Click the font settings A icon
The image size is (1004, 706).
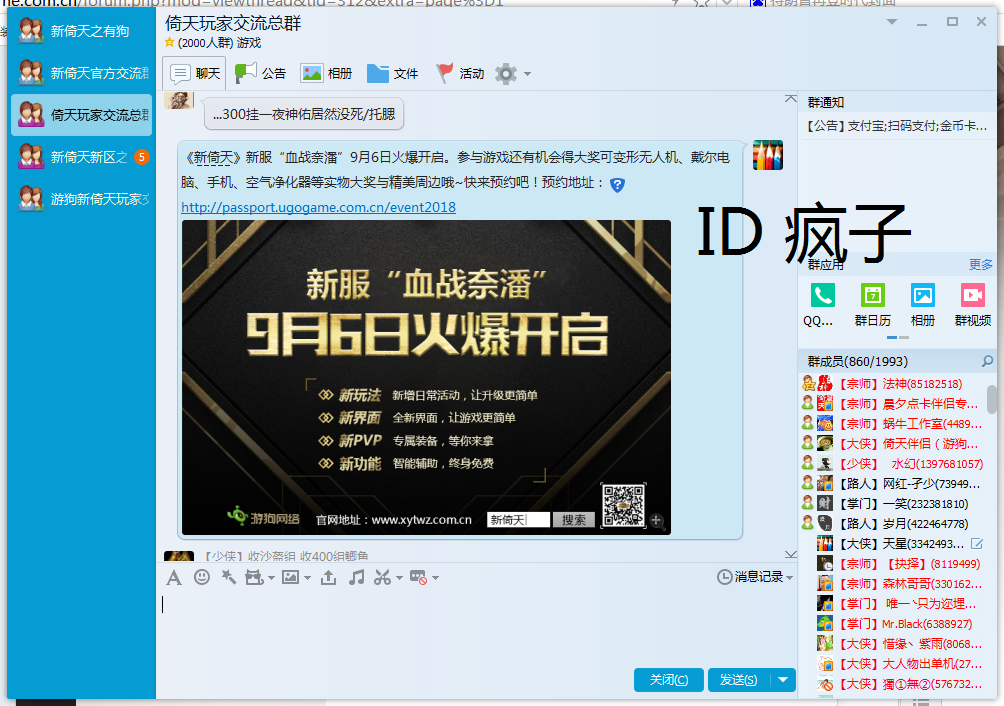click(x=174, y=577)
